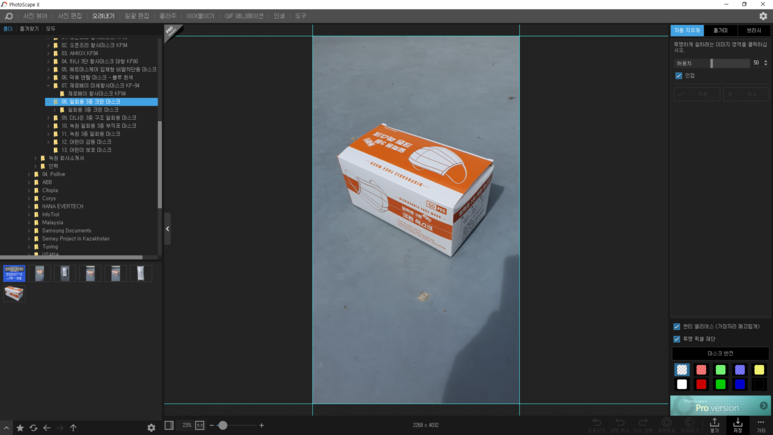Collapse the selected 08 folder node

click(x=48, y=102)
